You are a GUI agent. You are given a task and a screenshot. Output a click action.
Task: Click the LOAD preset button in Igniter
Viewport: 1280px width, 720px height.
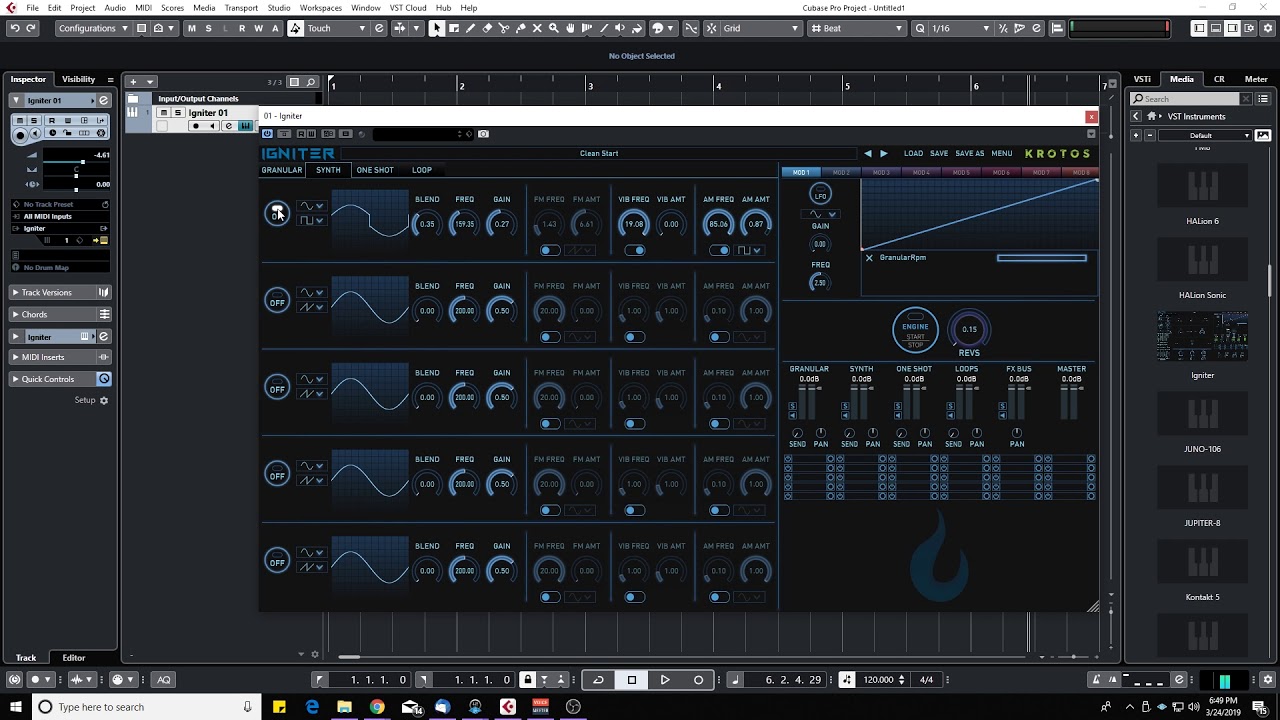(913, 153)
